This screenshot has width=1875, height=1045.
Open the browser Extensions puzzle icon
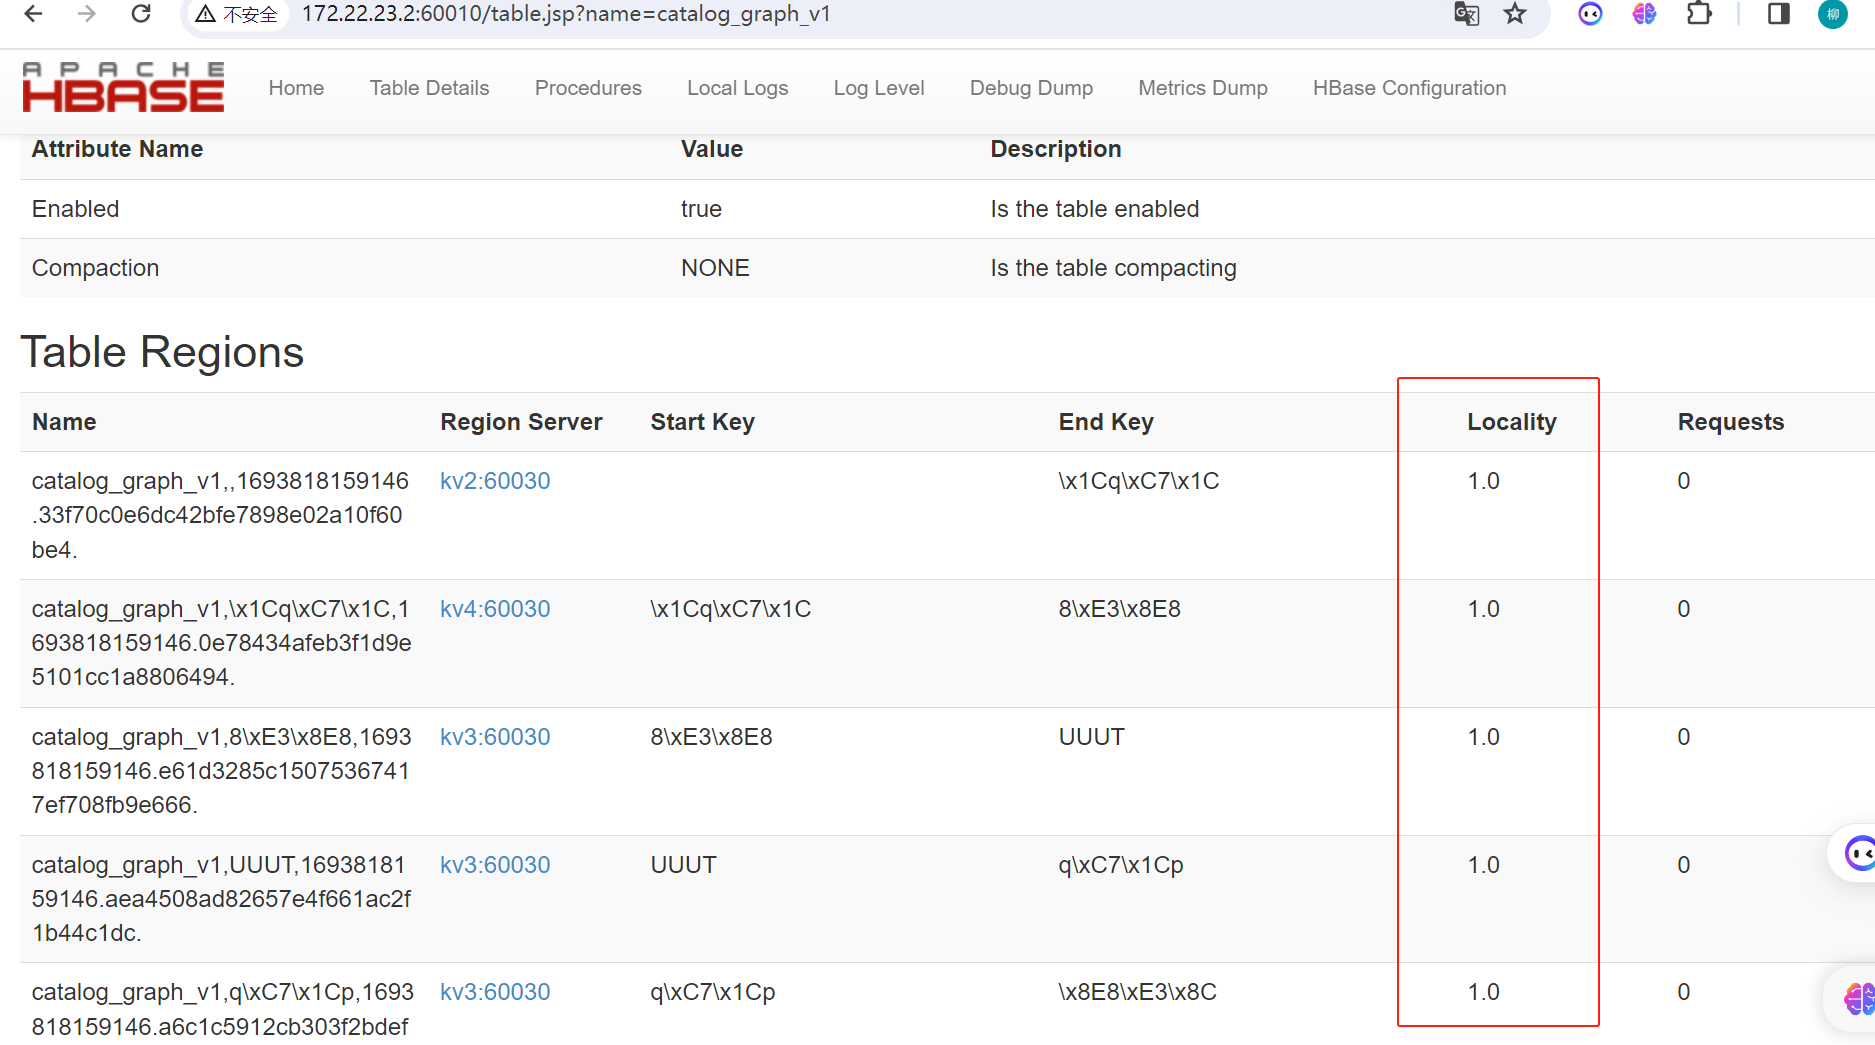[1699, 14]
